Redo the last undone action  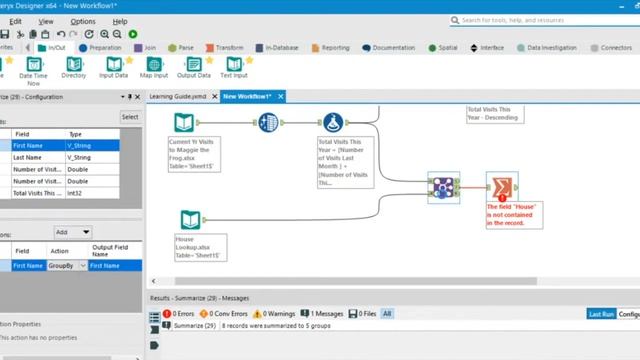tap(73, 34)
